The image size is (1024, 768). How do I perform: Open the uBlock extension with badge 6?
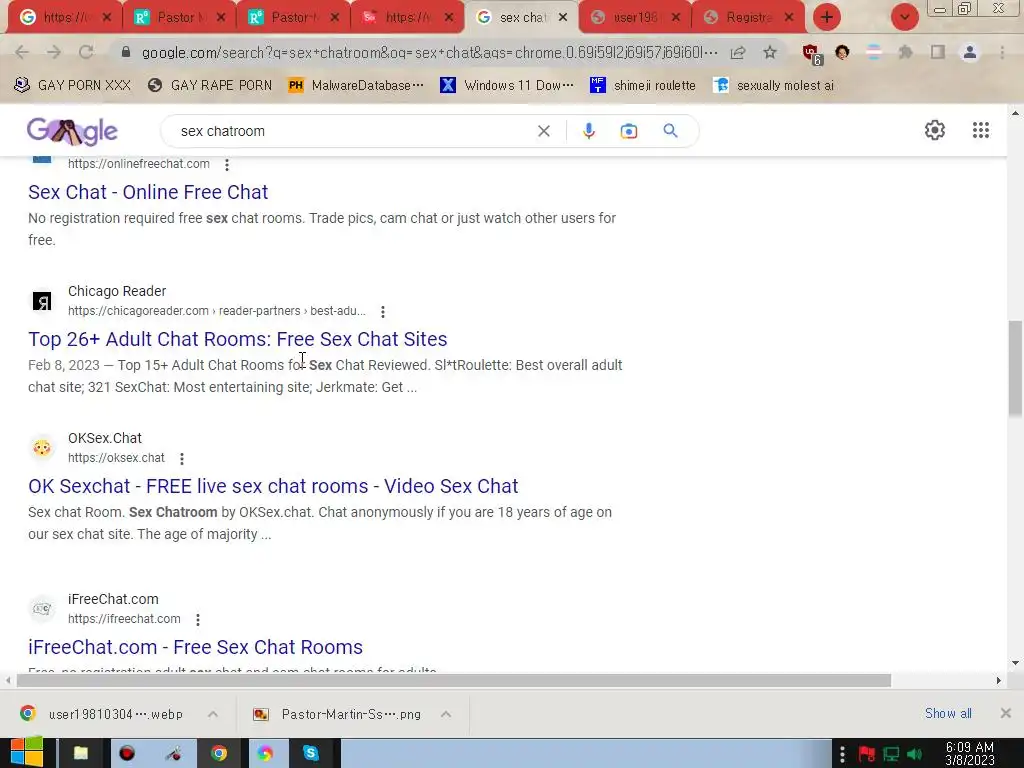(x=812, y=54)
